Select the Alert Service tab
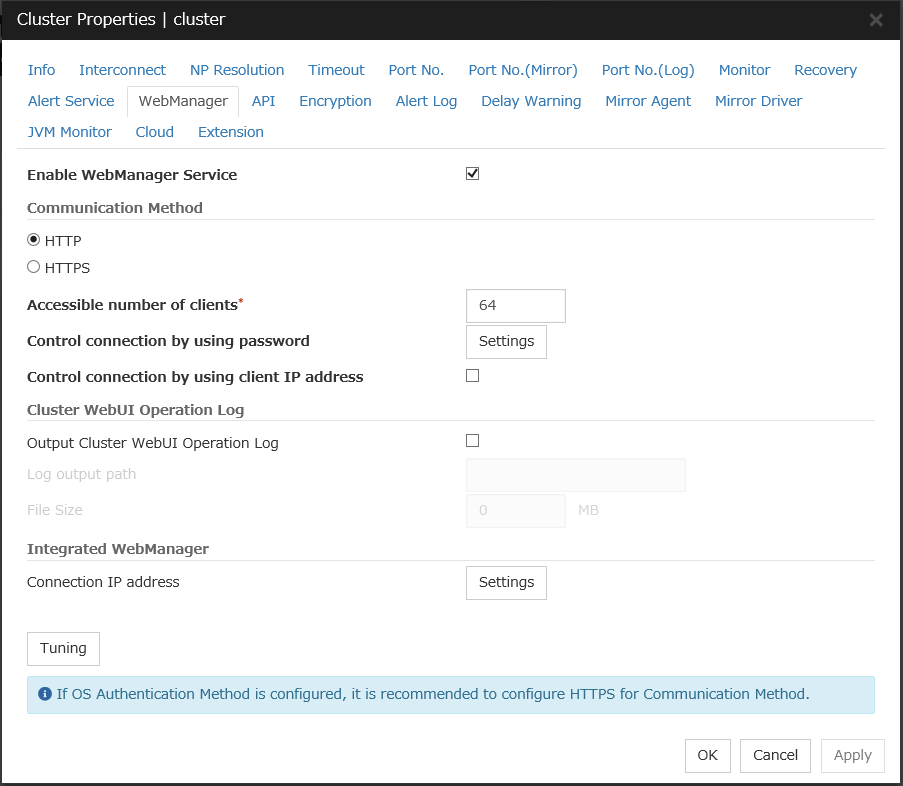The image size is (903, 786). 71,101
